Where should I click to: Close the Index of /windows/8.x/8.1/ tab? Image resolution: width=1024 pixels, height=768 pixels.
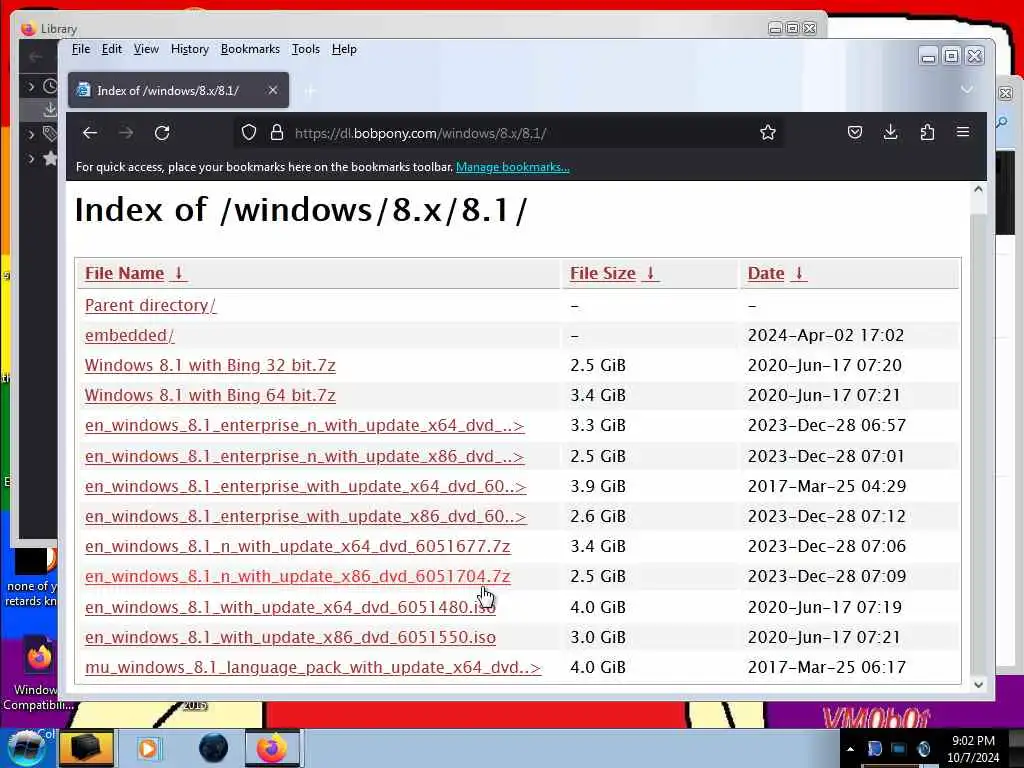pyautogui.click(x=273, y=90)
